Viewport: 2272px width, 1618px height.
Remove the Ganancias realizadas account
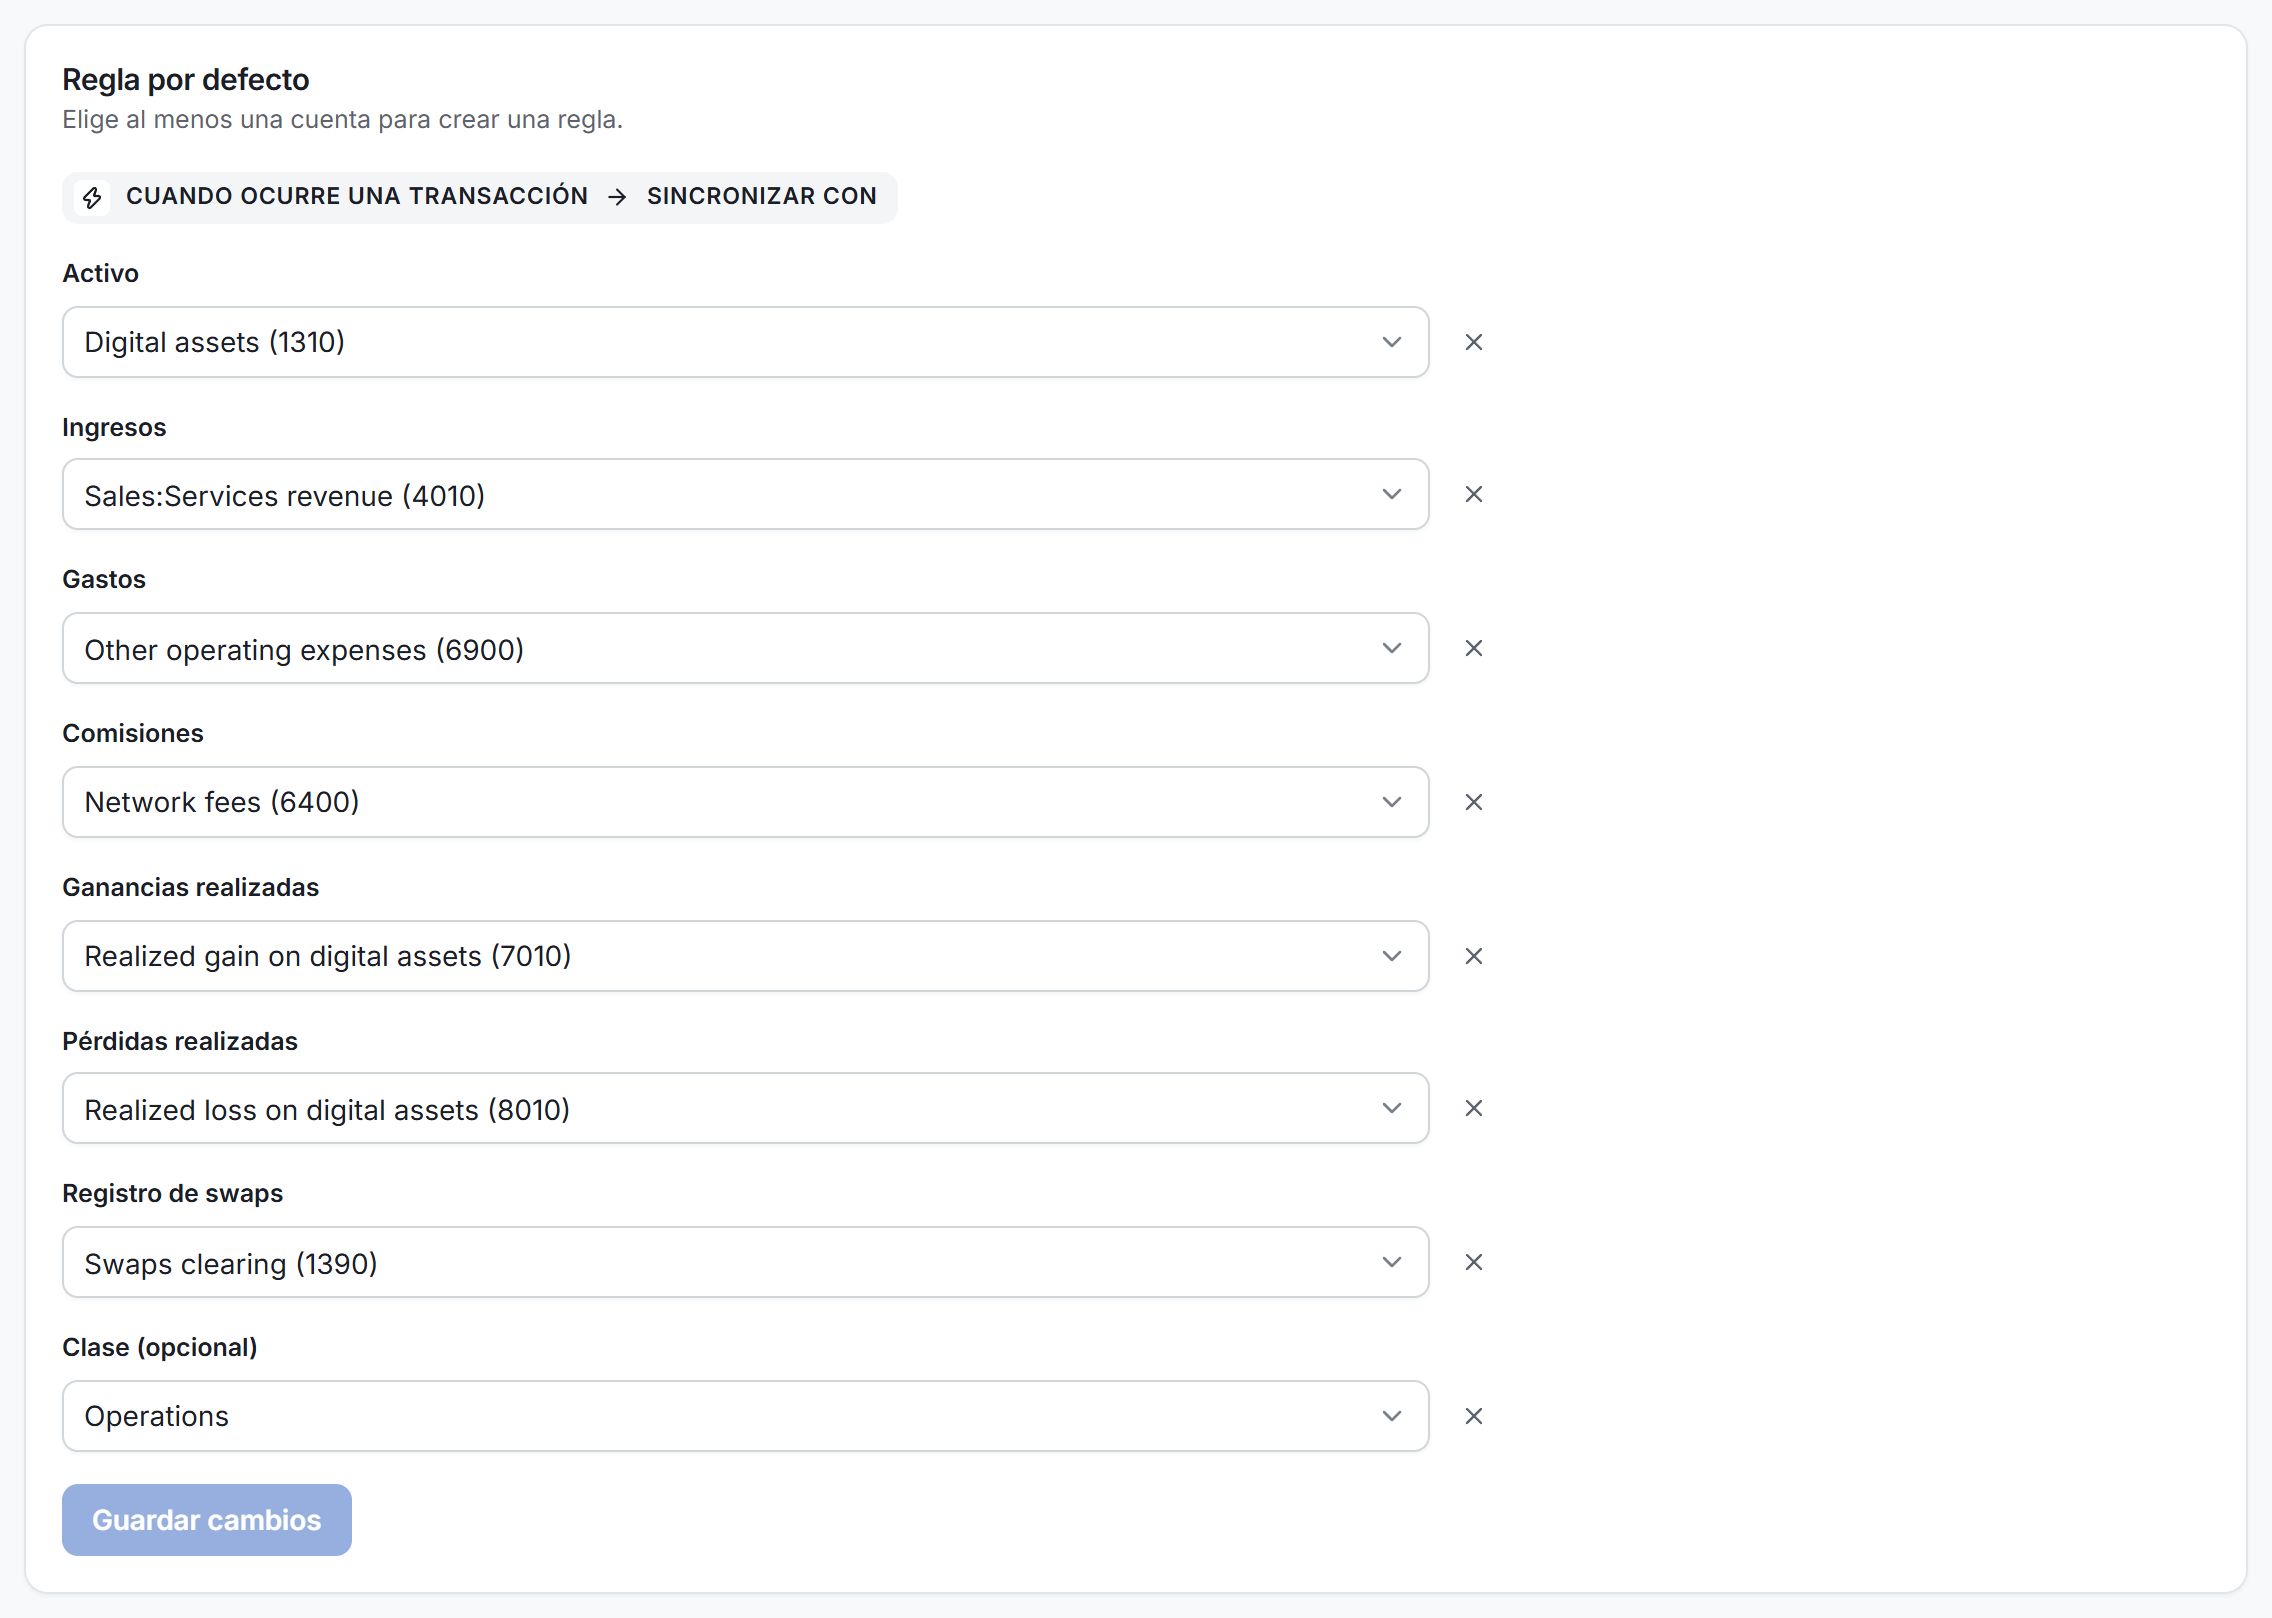pyautogui.click(x=1473, y=956)
